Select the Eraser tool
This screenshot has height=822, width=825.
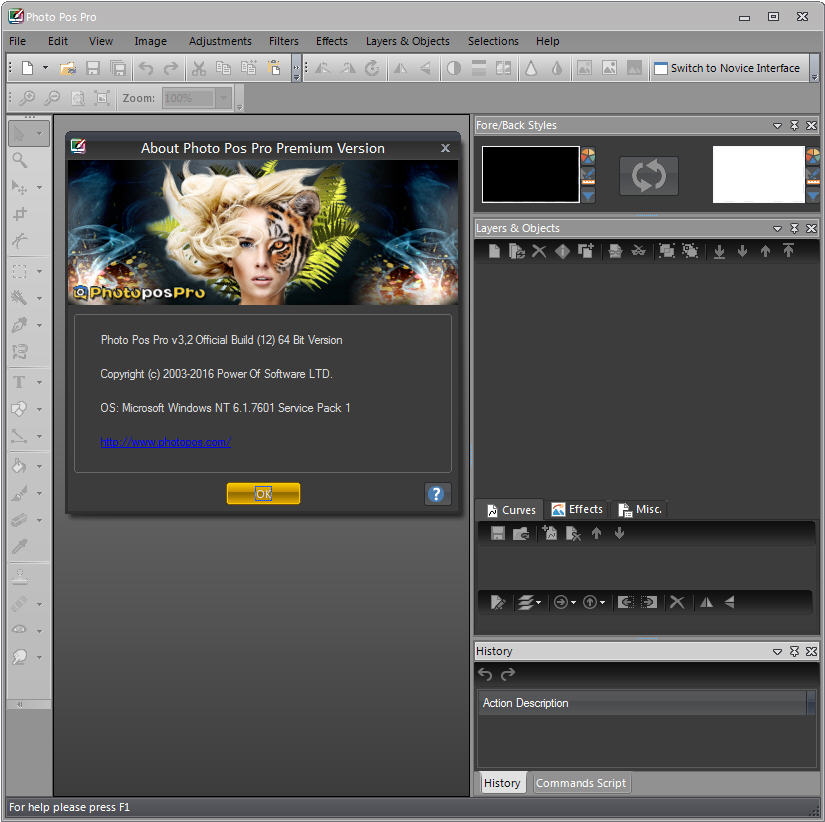[20, 520]
